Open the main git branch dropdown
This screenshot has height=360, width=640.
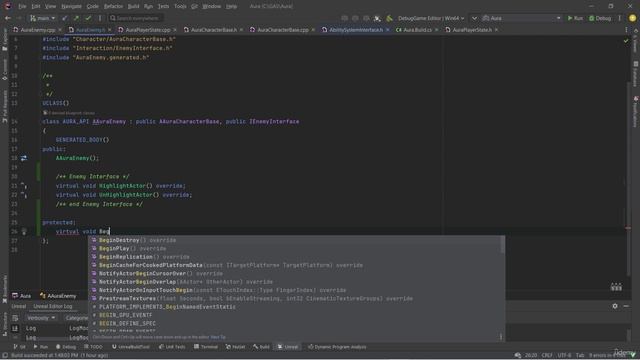(x=42, y=18)
